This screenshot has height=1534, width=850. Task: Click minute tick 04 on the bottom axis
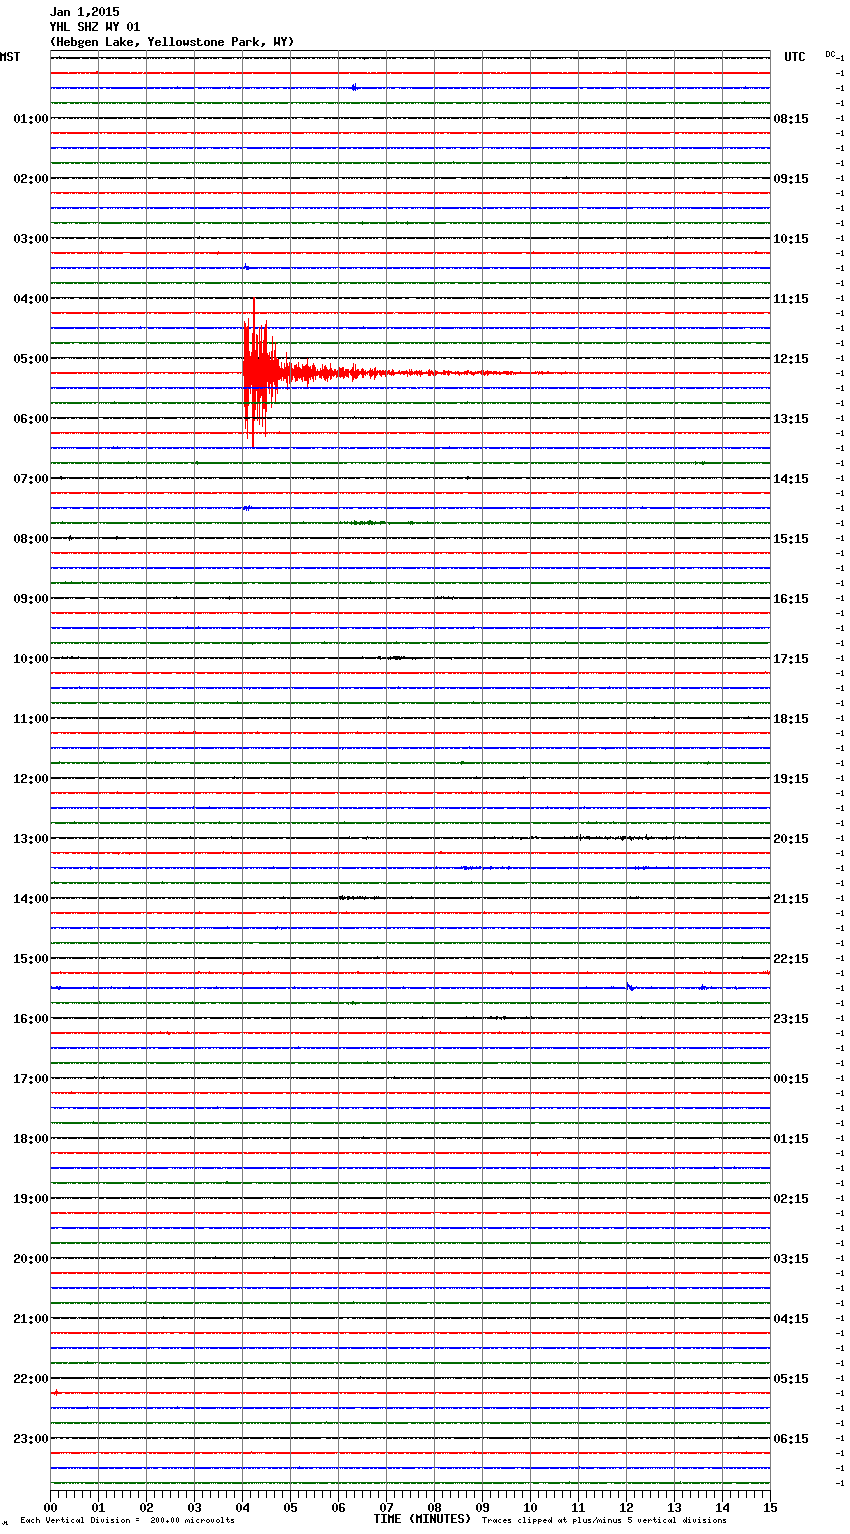tap(242, 1507)
